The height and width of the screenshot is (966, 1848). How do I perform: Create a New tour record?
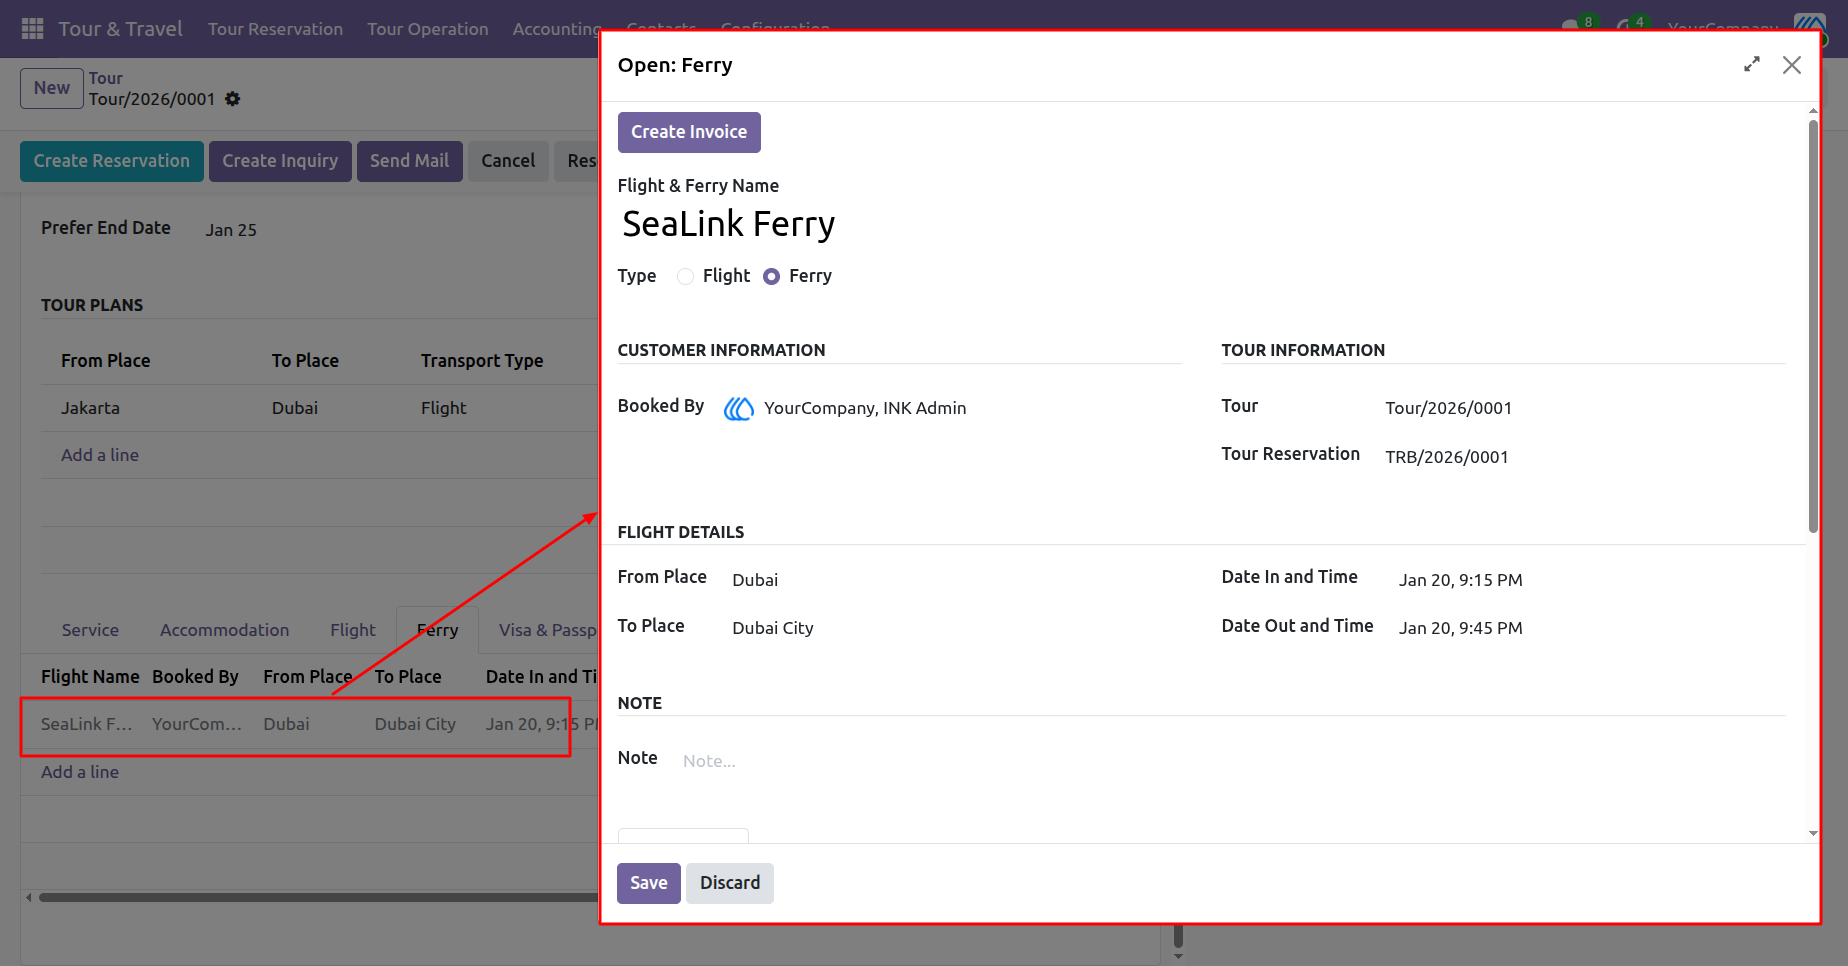[x=52, y=88]
